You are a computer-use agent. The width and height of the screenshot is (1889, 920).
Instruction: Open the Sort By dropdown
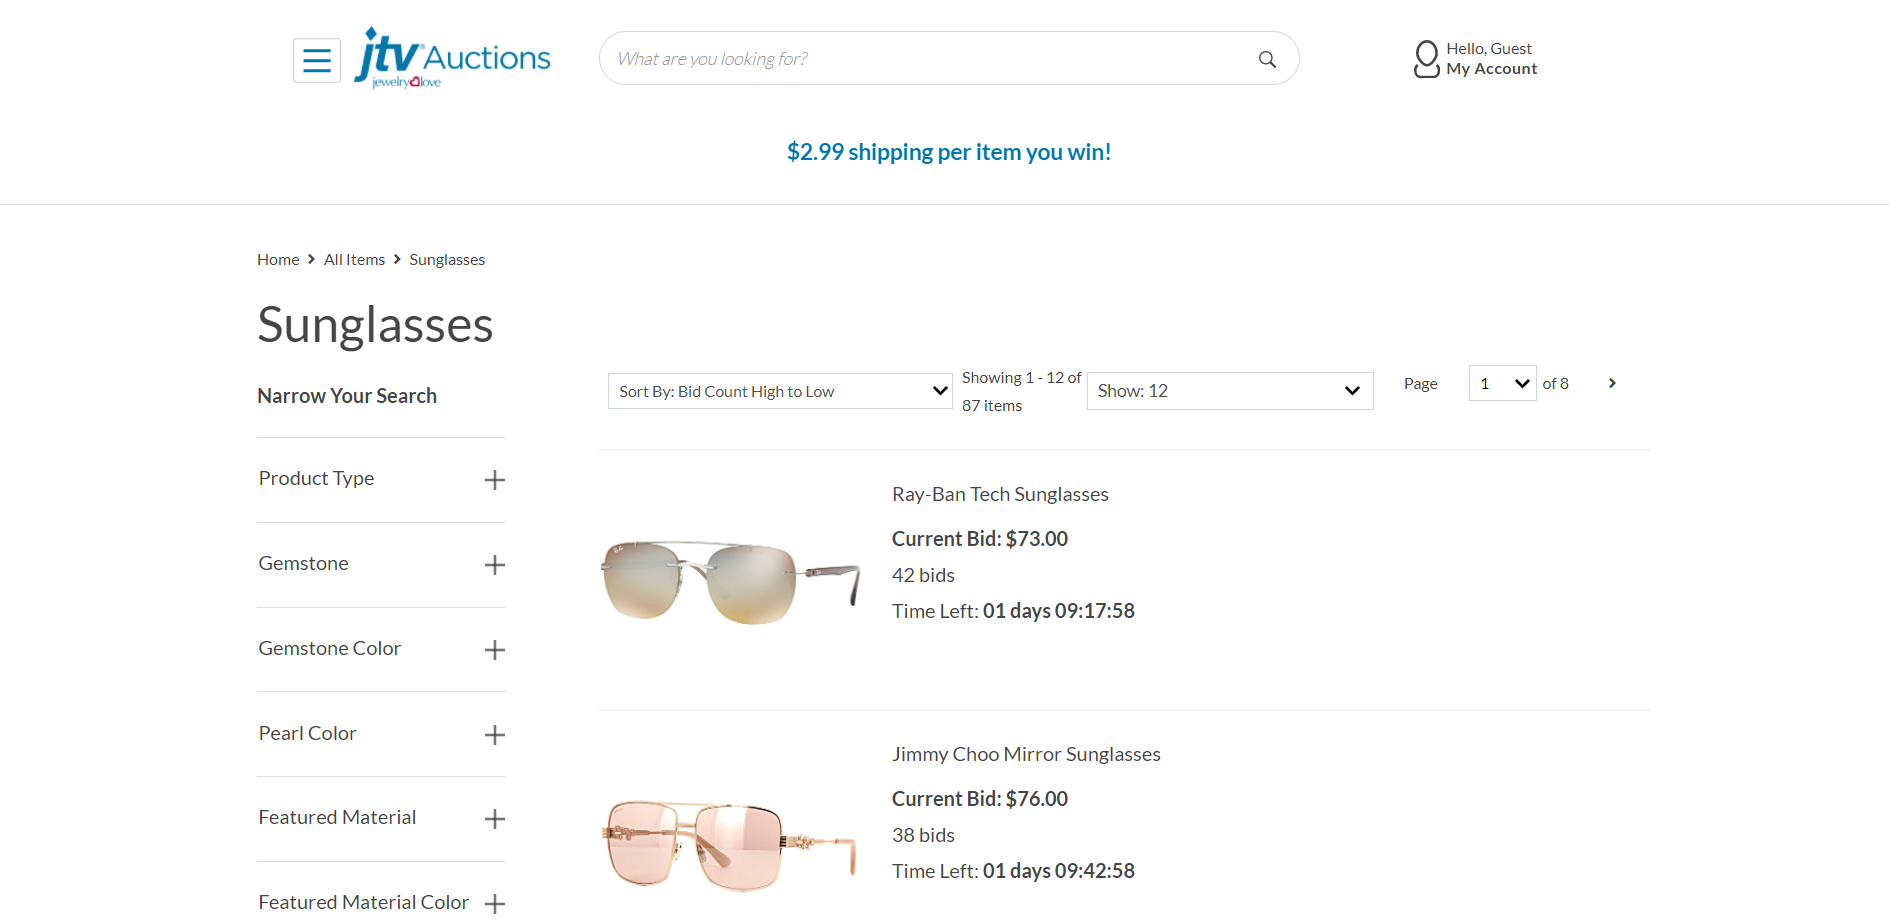780,391
